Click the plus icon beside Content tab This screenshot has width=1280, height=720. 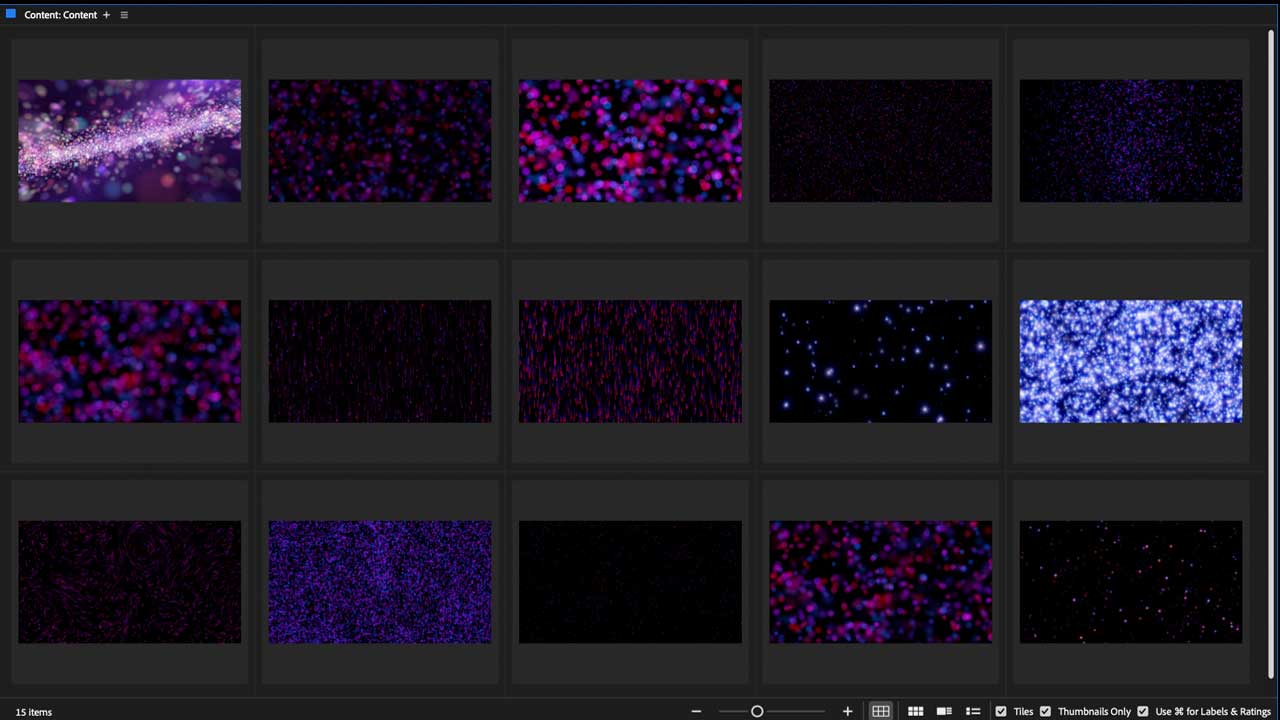[x=107, y=15]
